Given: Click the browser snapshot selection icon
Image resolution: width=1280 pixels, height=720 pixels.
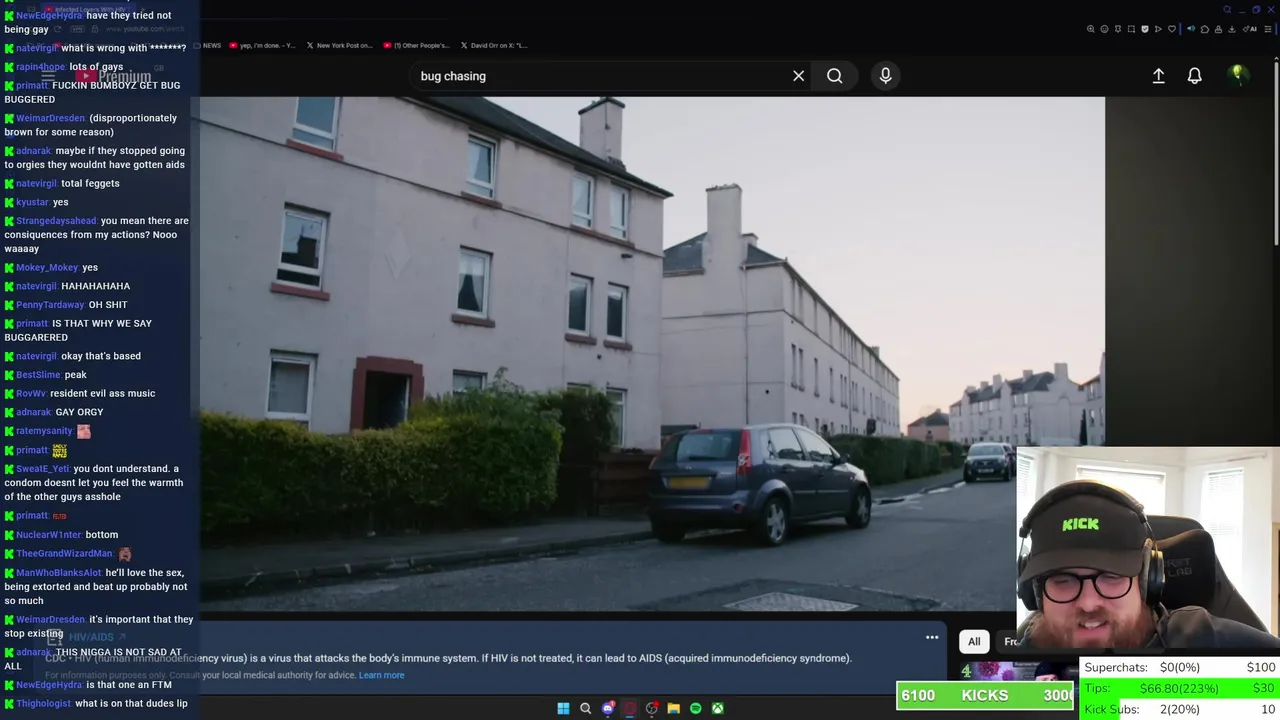Looking at the screenshot, I should [1131, 29].
